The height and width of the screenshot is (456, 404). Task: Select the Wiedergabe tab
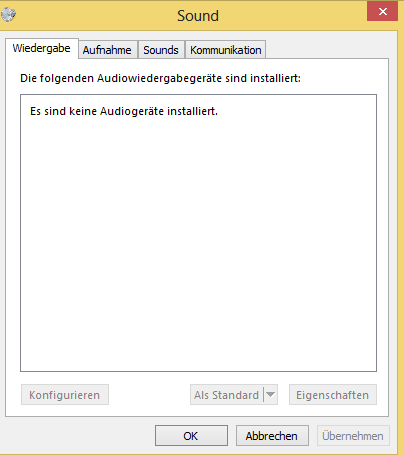pyautogui.click(x=42, y=48)
